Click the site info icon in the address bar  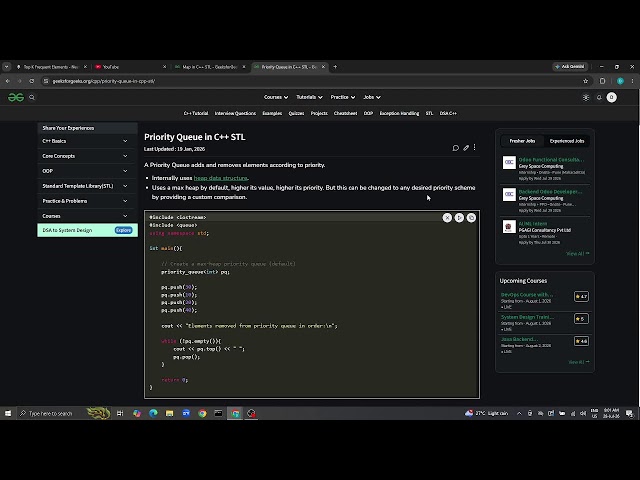tap(46, 81)
